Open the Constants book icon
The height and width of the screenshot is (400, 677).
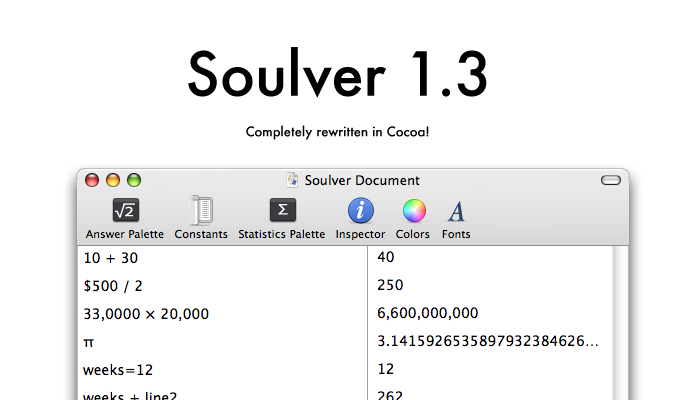coord(201,210)
